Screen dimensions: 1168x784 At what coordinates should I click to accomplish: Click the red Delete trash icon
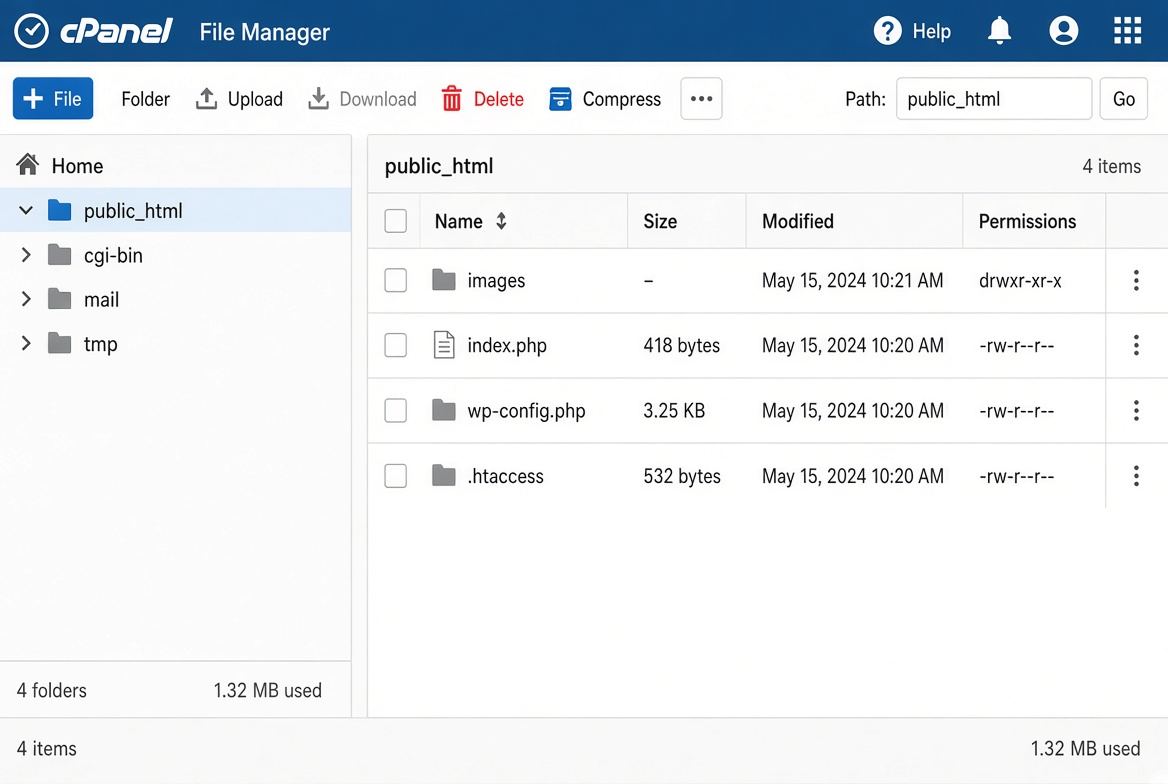(x=451, y=98)
